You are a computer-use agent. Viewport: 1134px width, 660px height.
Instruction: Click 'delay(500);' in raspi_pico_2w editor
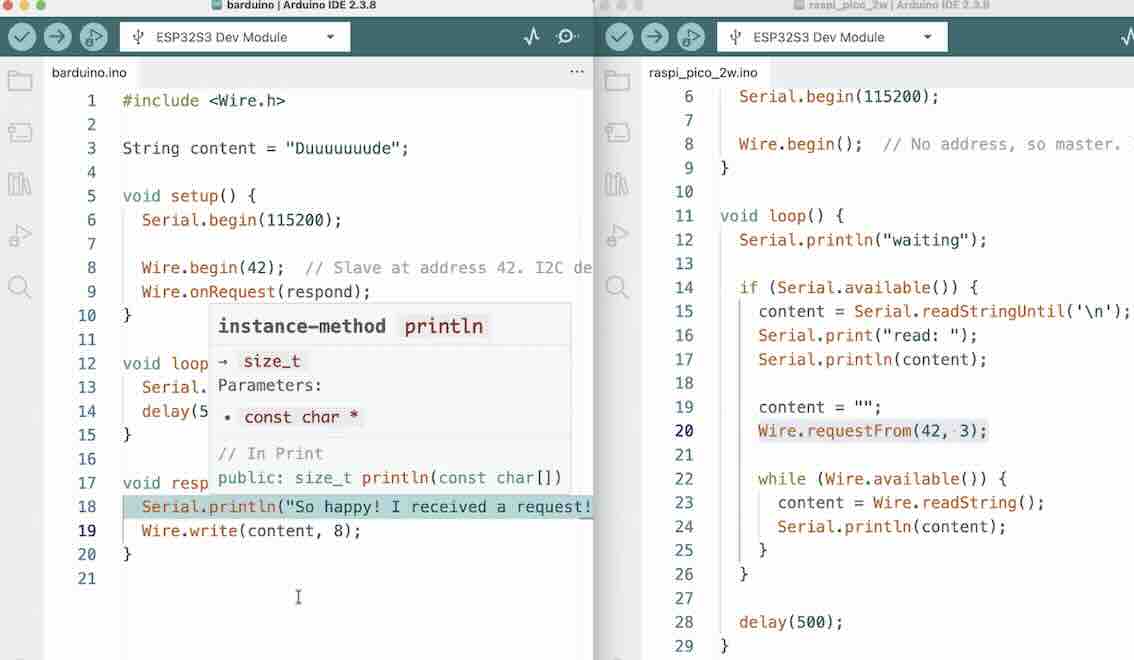[791, 622]
